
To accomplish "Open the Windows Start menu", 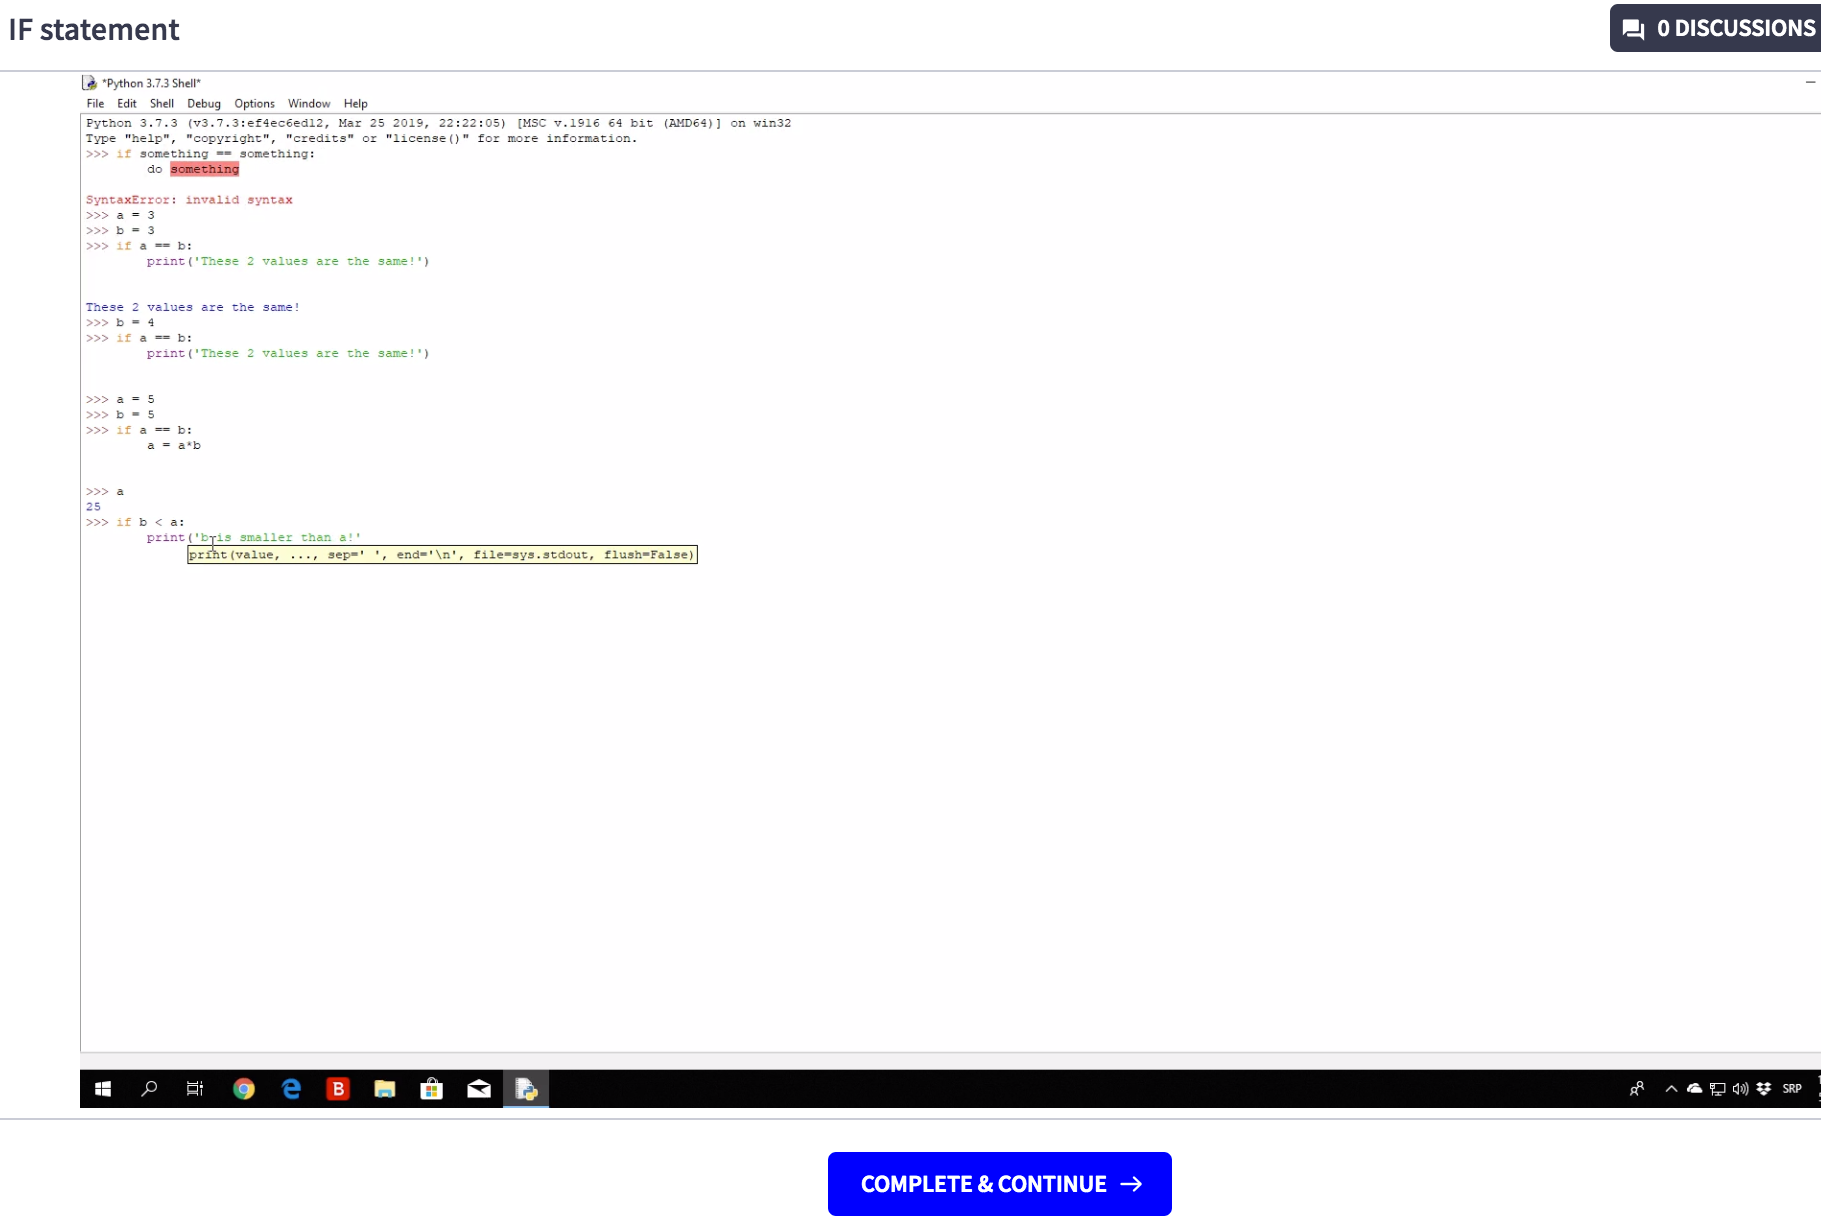I will coord(102,1089).
